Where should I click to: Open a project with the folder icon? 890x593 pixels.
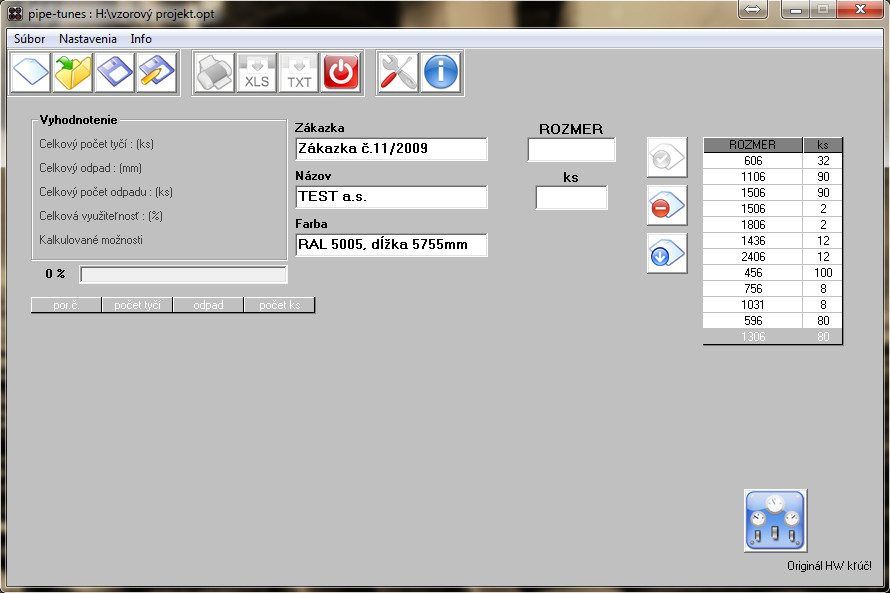[x=73, y=72]
